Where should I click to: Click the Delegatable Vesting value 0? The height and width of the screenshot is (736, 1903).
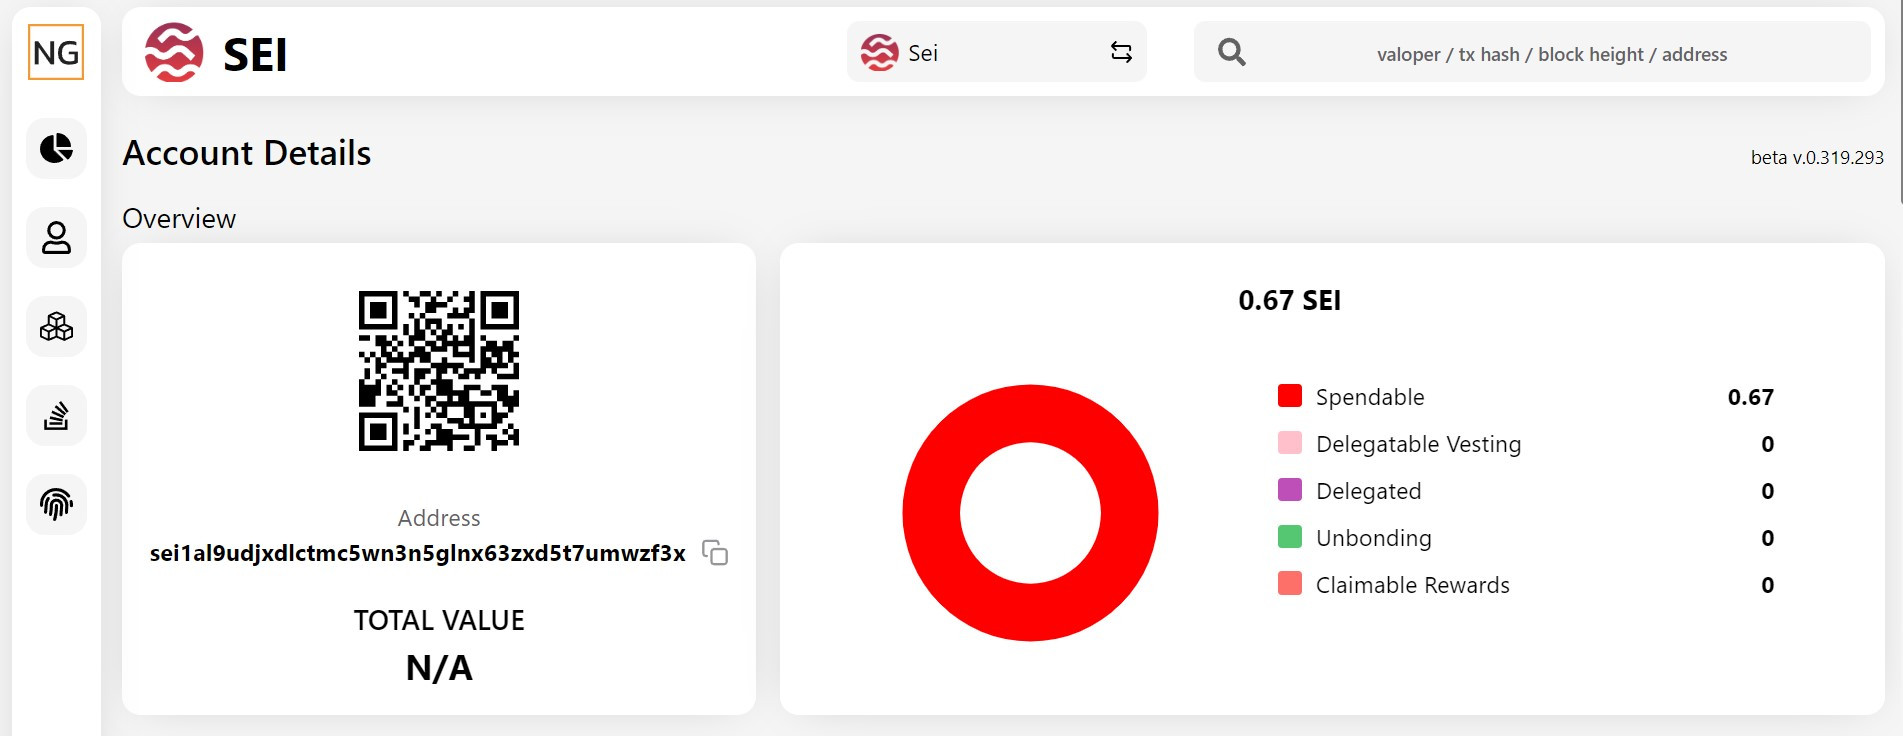[x=1767, y=444]
